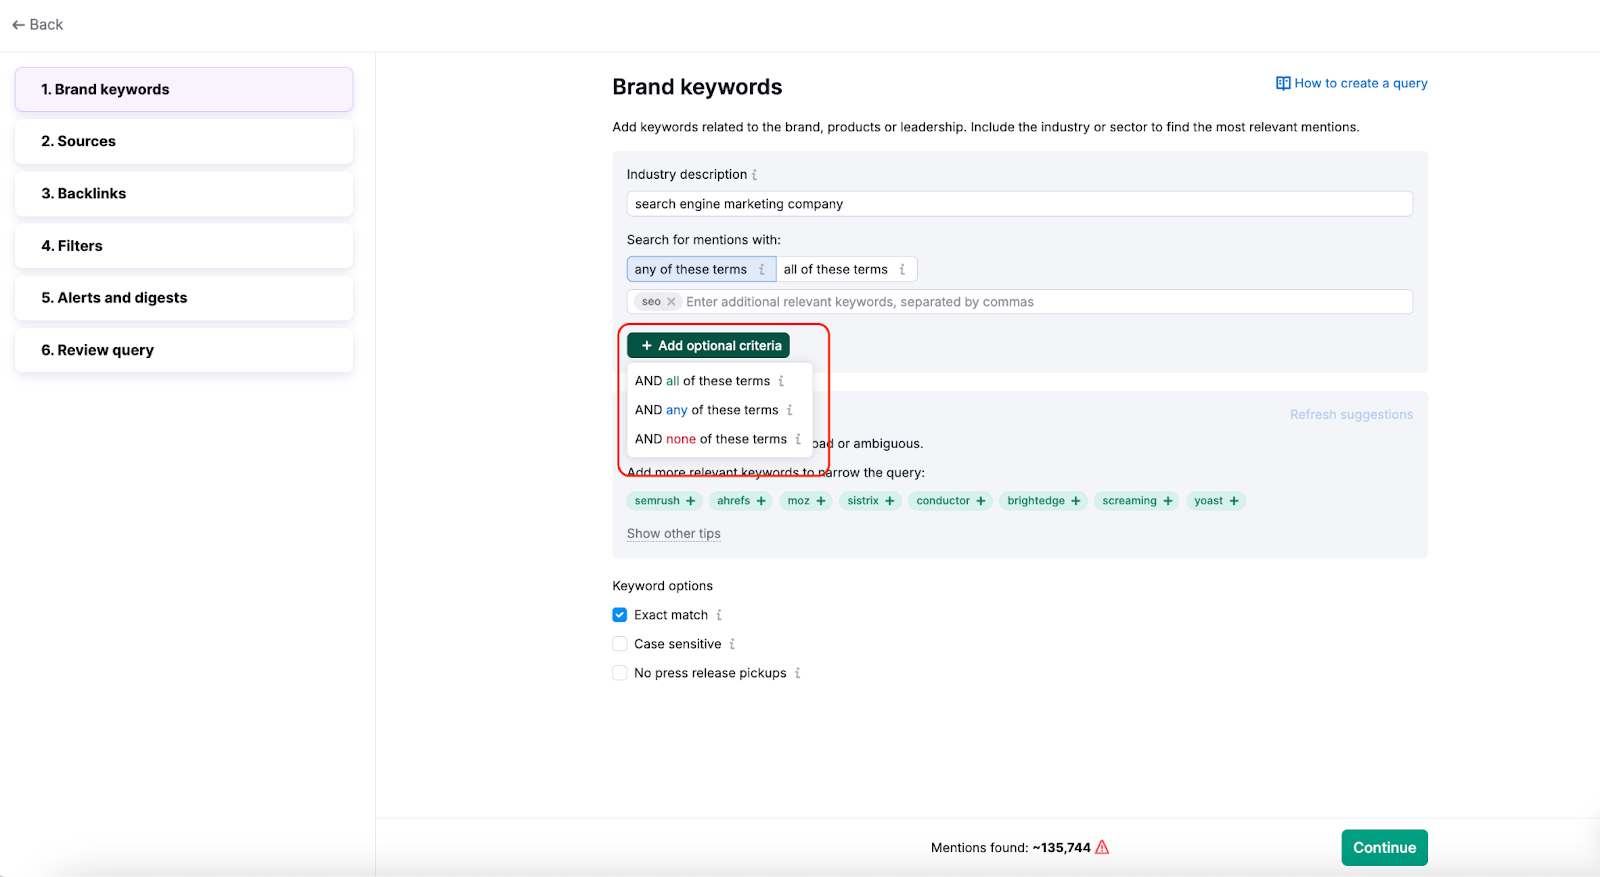Open How to create a query link
This screenshot has width=1600, height=877.
1351,83
